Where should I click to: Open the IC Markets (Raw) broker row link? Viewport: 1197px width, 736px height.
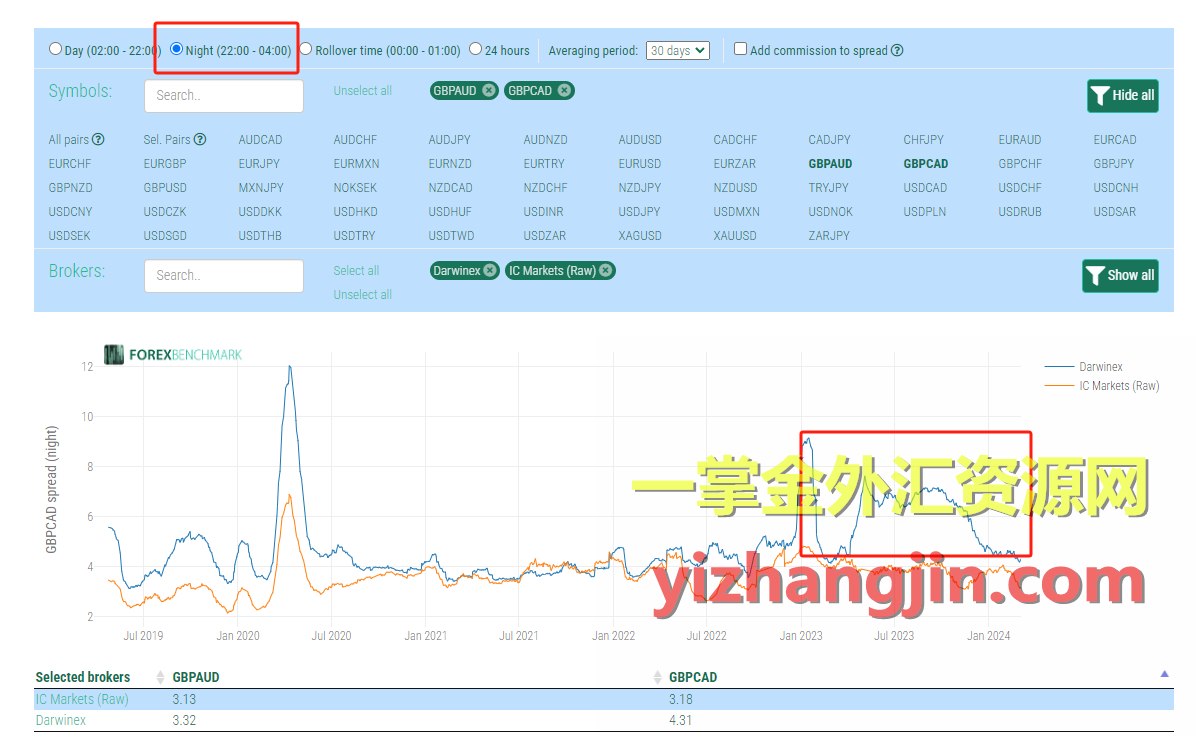[x=82, y=699]
